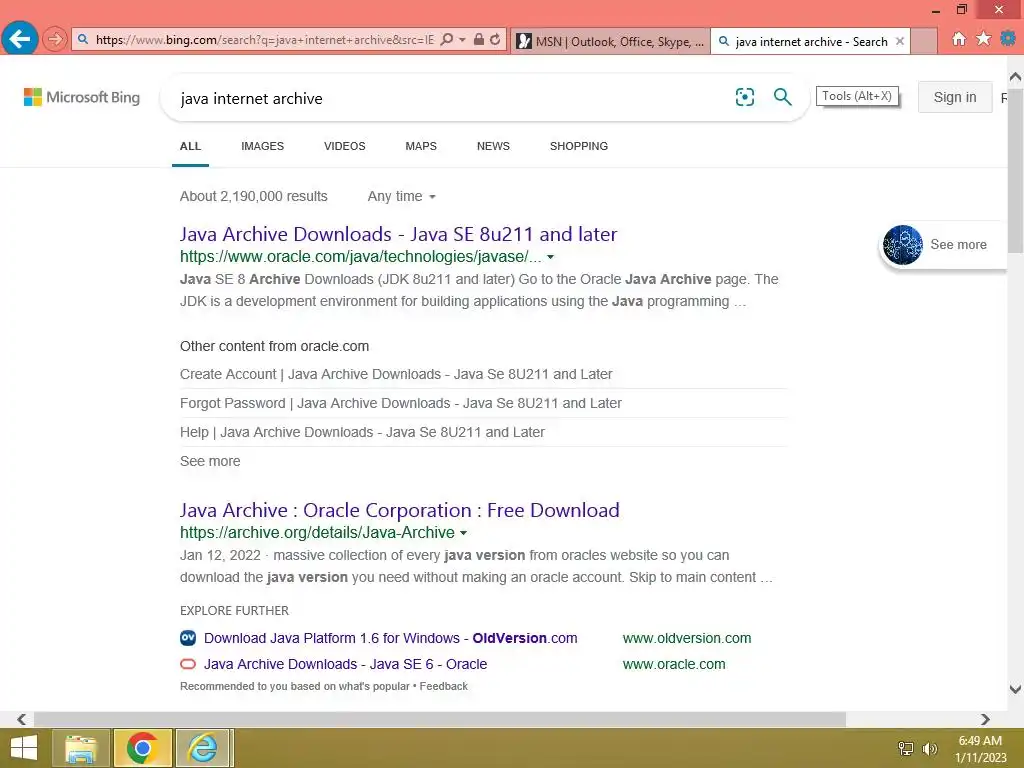Click the EXPLORE FURTHER heading text
This screenshot has width=1024, height=768.
pos(234,611)
